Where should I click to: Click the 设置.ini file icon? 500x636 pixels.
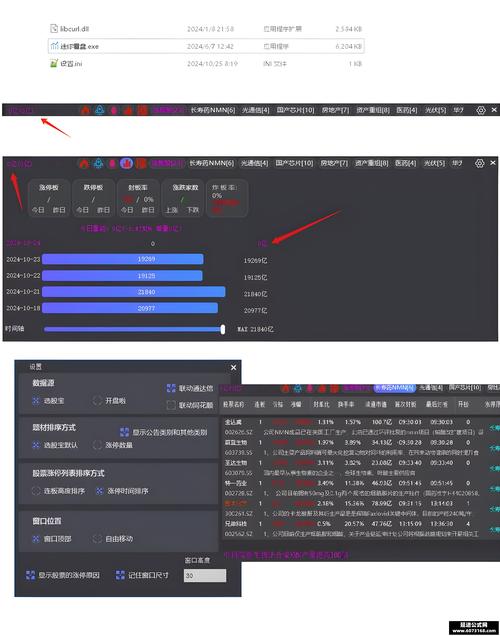click(x=54, y=63)
